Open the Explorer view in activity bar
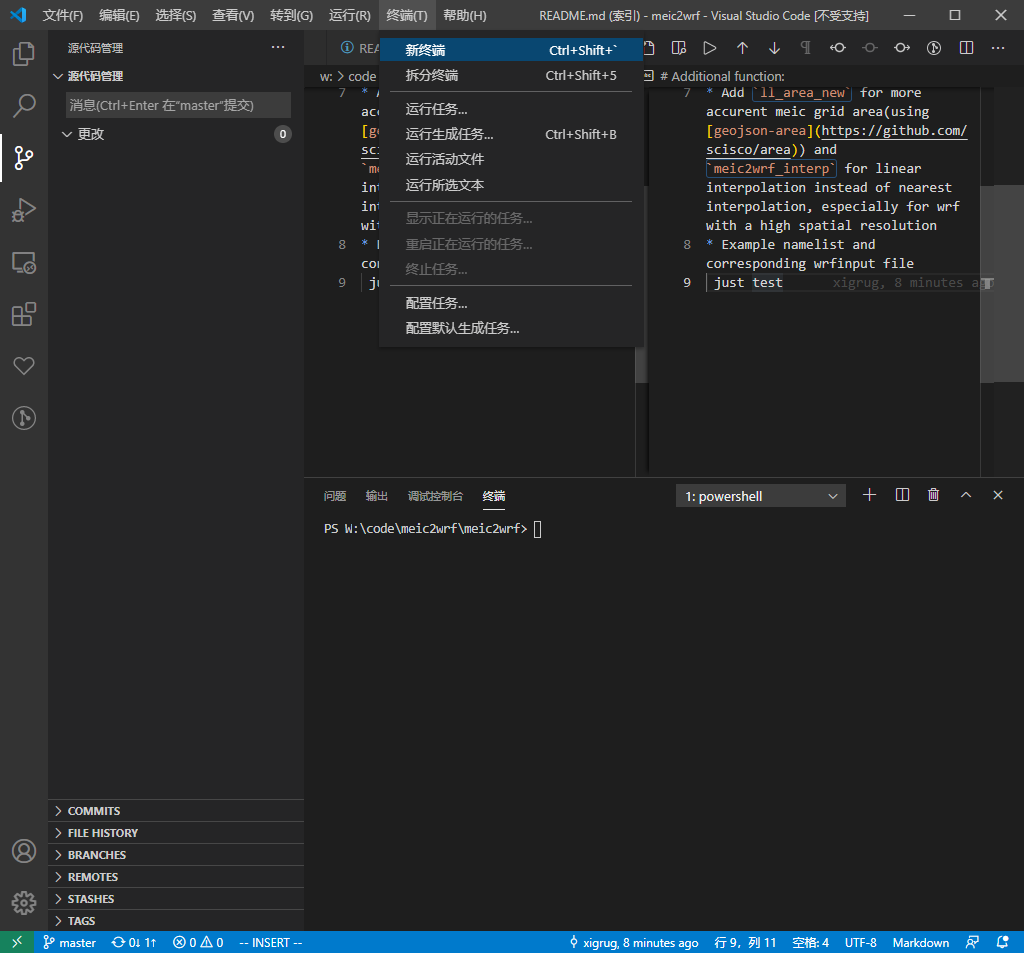 24,54
